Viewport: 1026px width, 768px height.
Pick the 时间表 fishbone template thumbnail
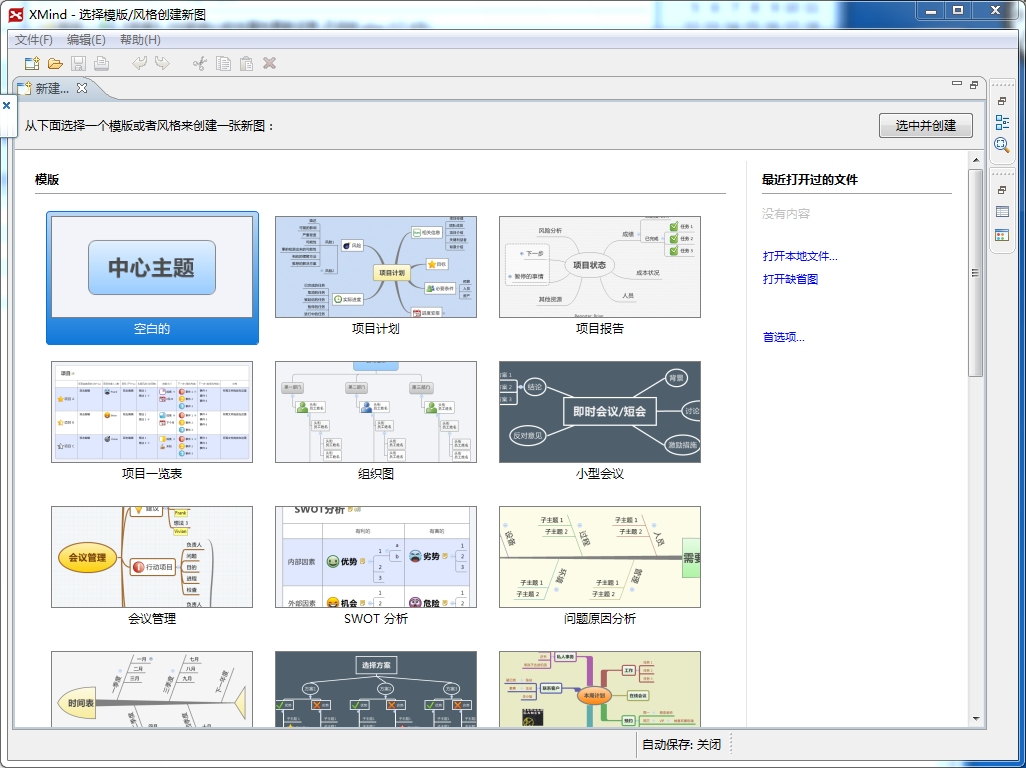pyautogui.click(x=152, y=689)
